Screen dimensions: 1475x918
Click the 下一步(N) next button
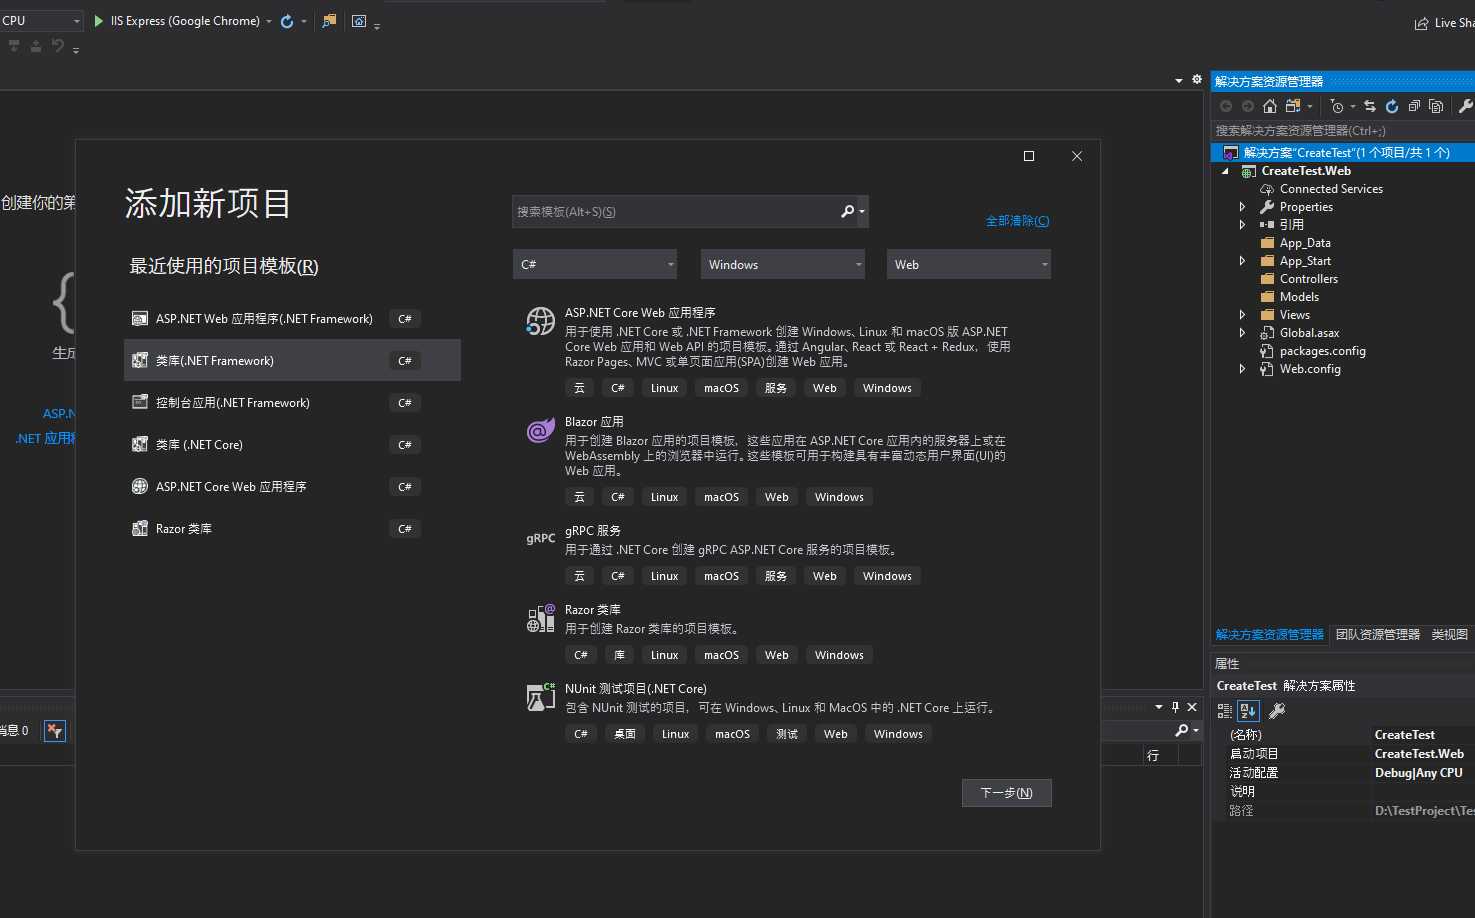[1006, 793]
